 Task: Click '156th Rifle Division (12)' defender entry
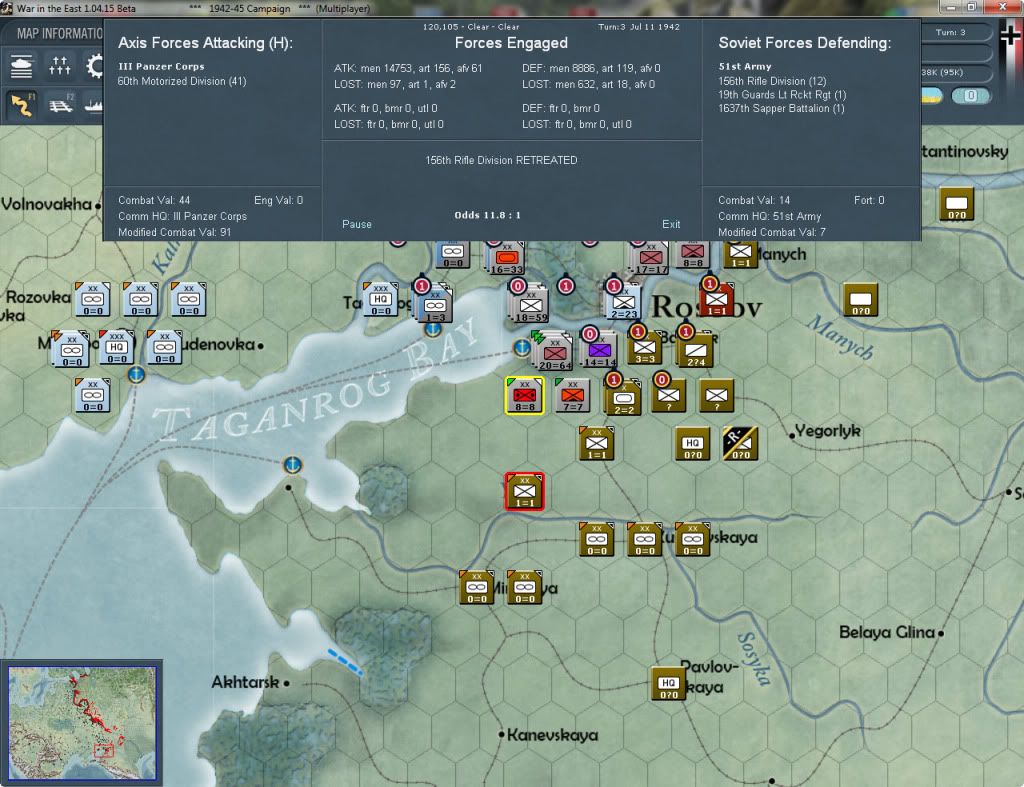(772, 81)
